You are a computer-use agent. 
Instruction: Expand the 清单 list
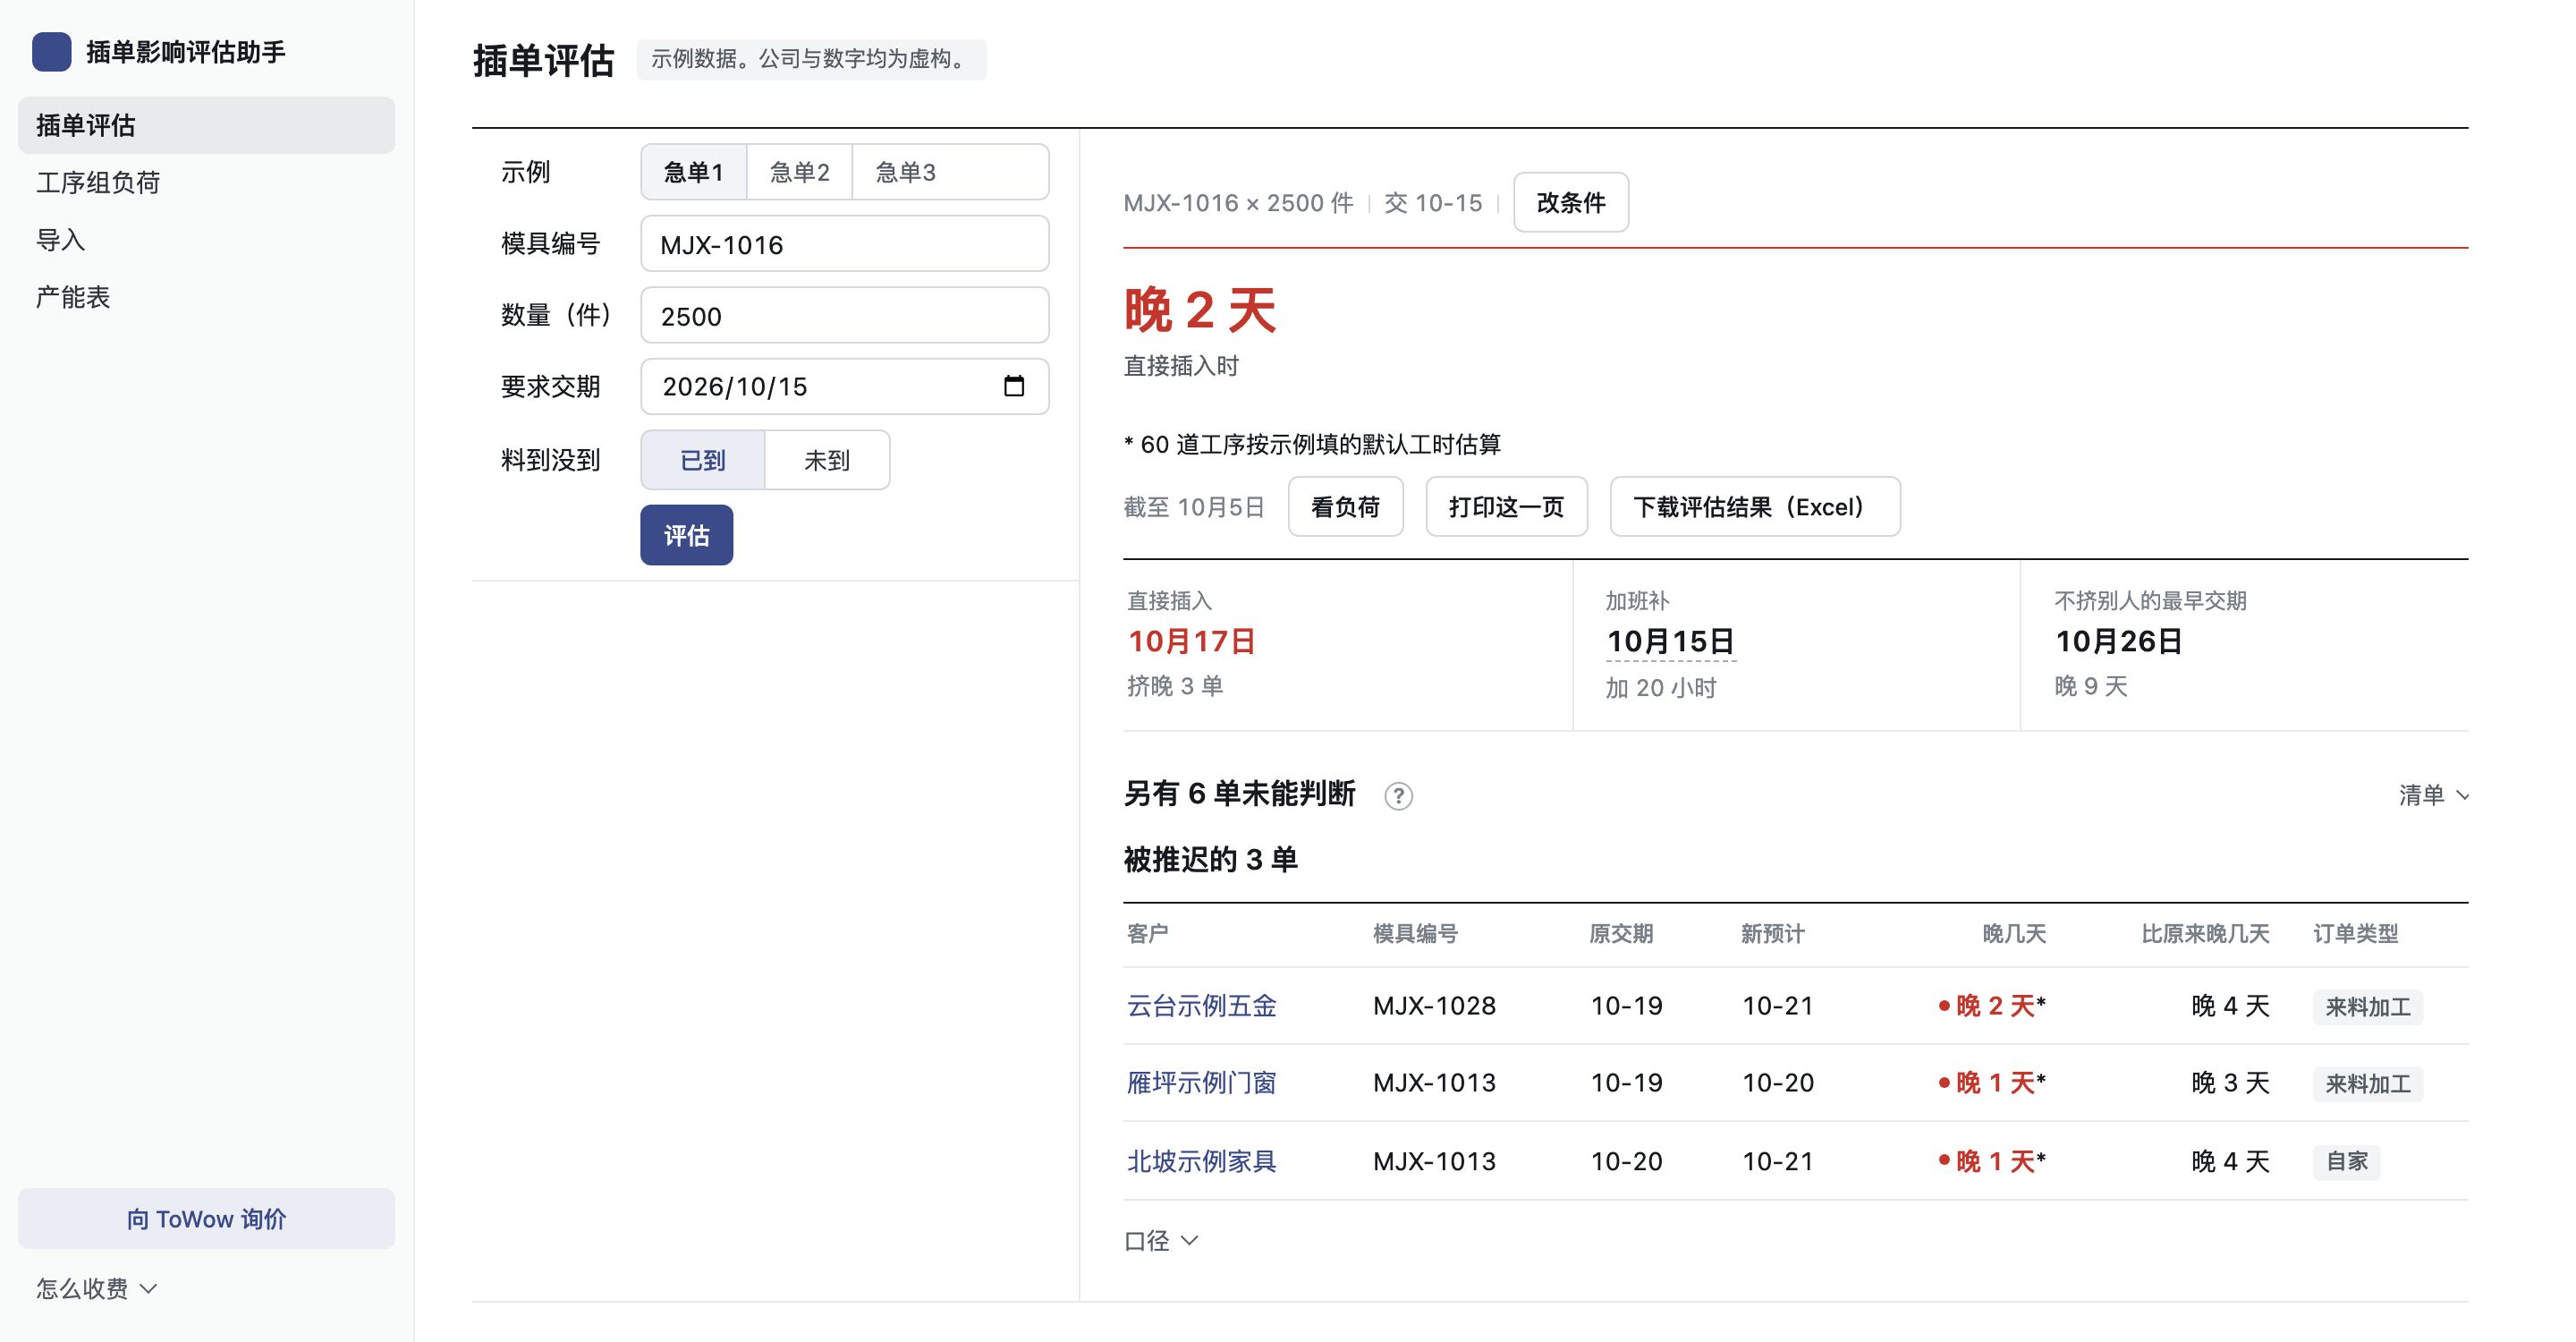(x=2434, y=795)
